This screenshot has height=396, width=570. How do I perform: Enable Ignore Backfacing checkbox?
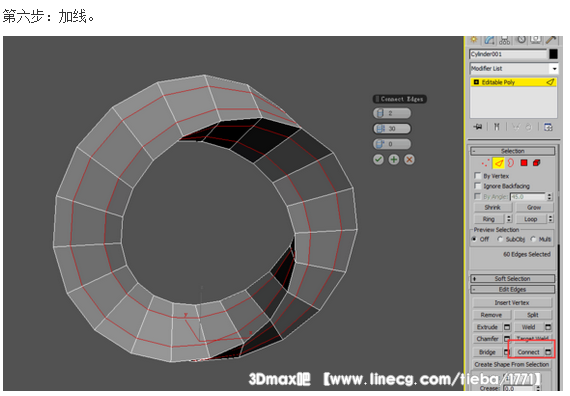point(478,186)
